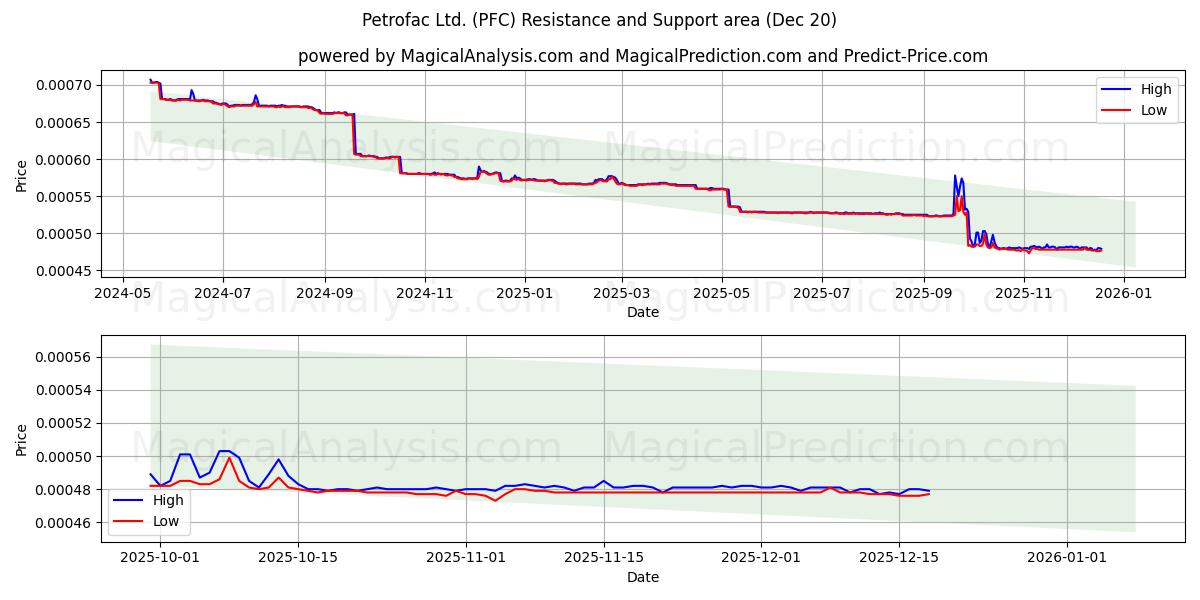1200x600 pixels.
Task: Click the top chart y-axis value 0.00070
Action: 63,85
